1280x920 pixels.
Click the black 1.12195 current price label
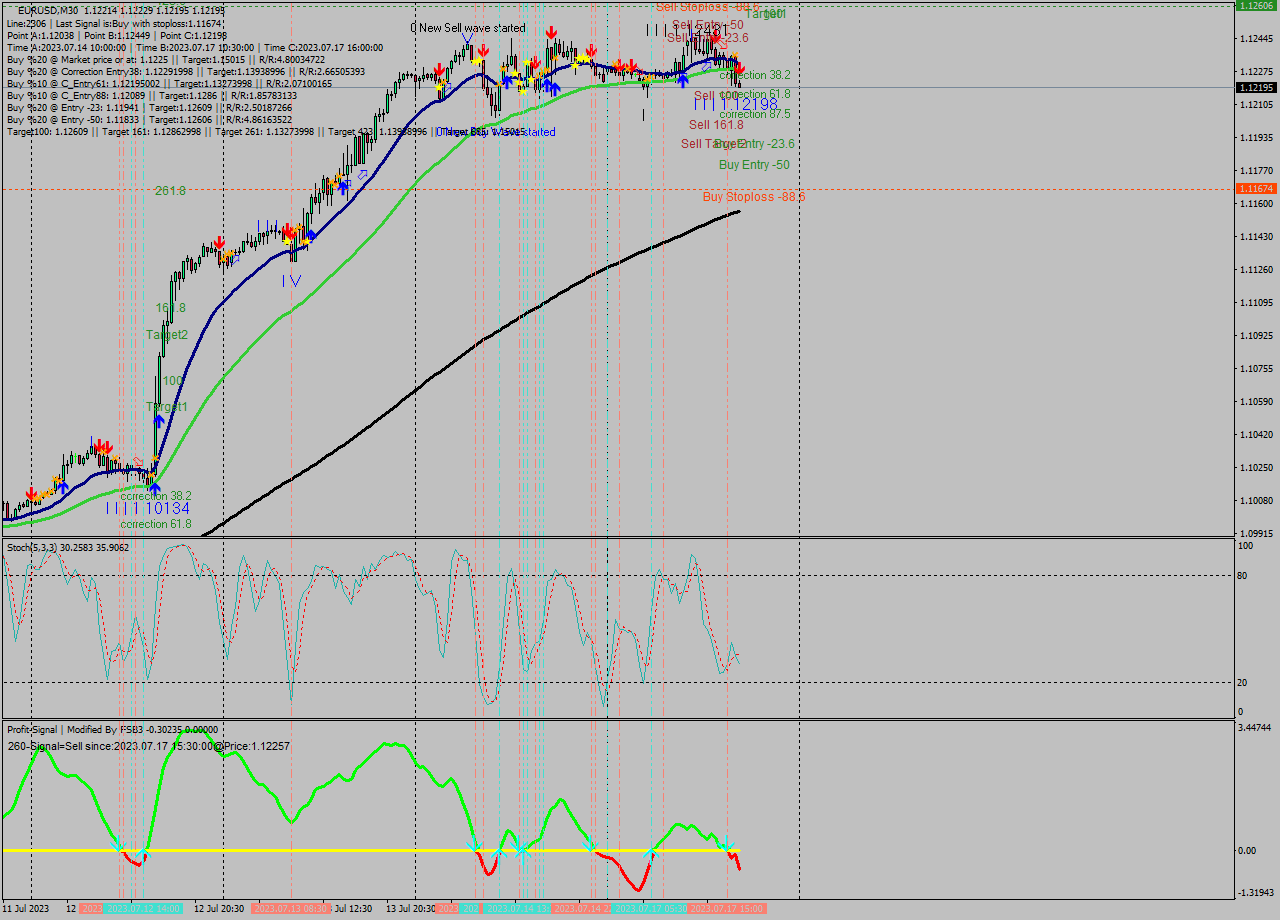pyautogui.click(x=1253, y=88)
